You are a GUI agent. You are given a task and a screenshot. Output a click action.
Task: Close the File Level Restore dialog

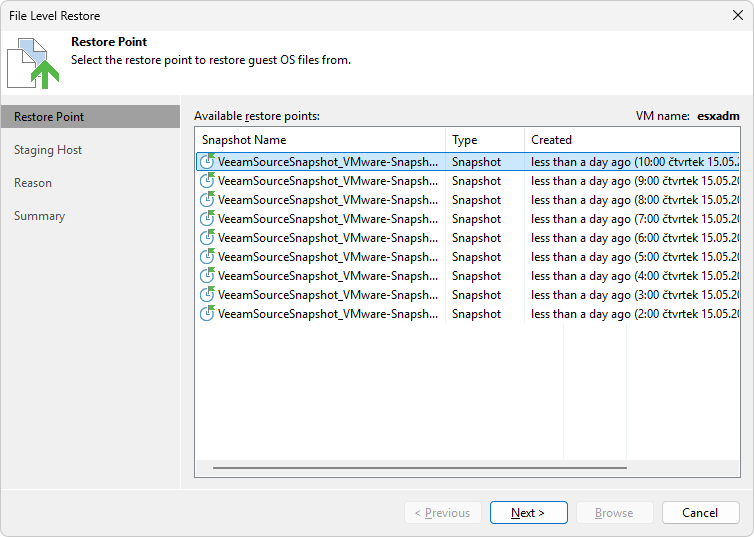click(x=738, y=15)
